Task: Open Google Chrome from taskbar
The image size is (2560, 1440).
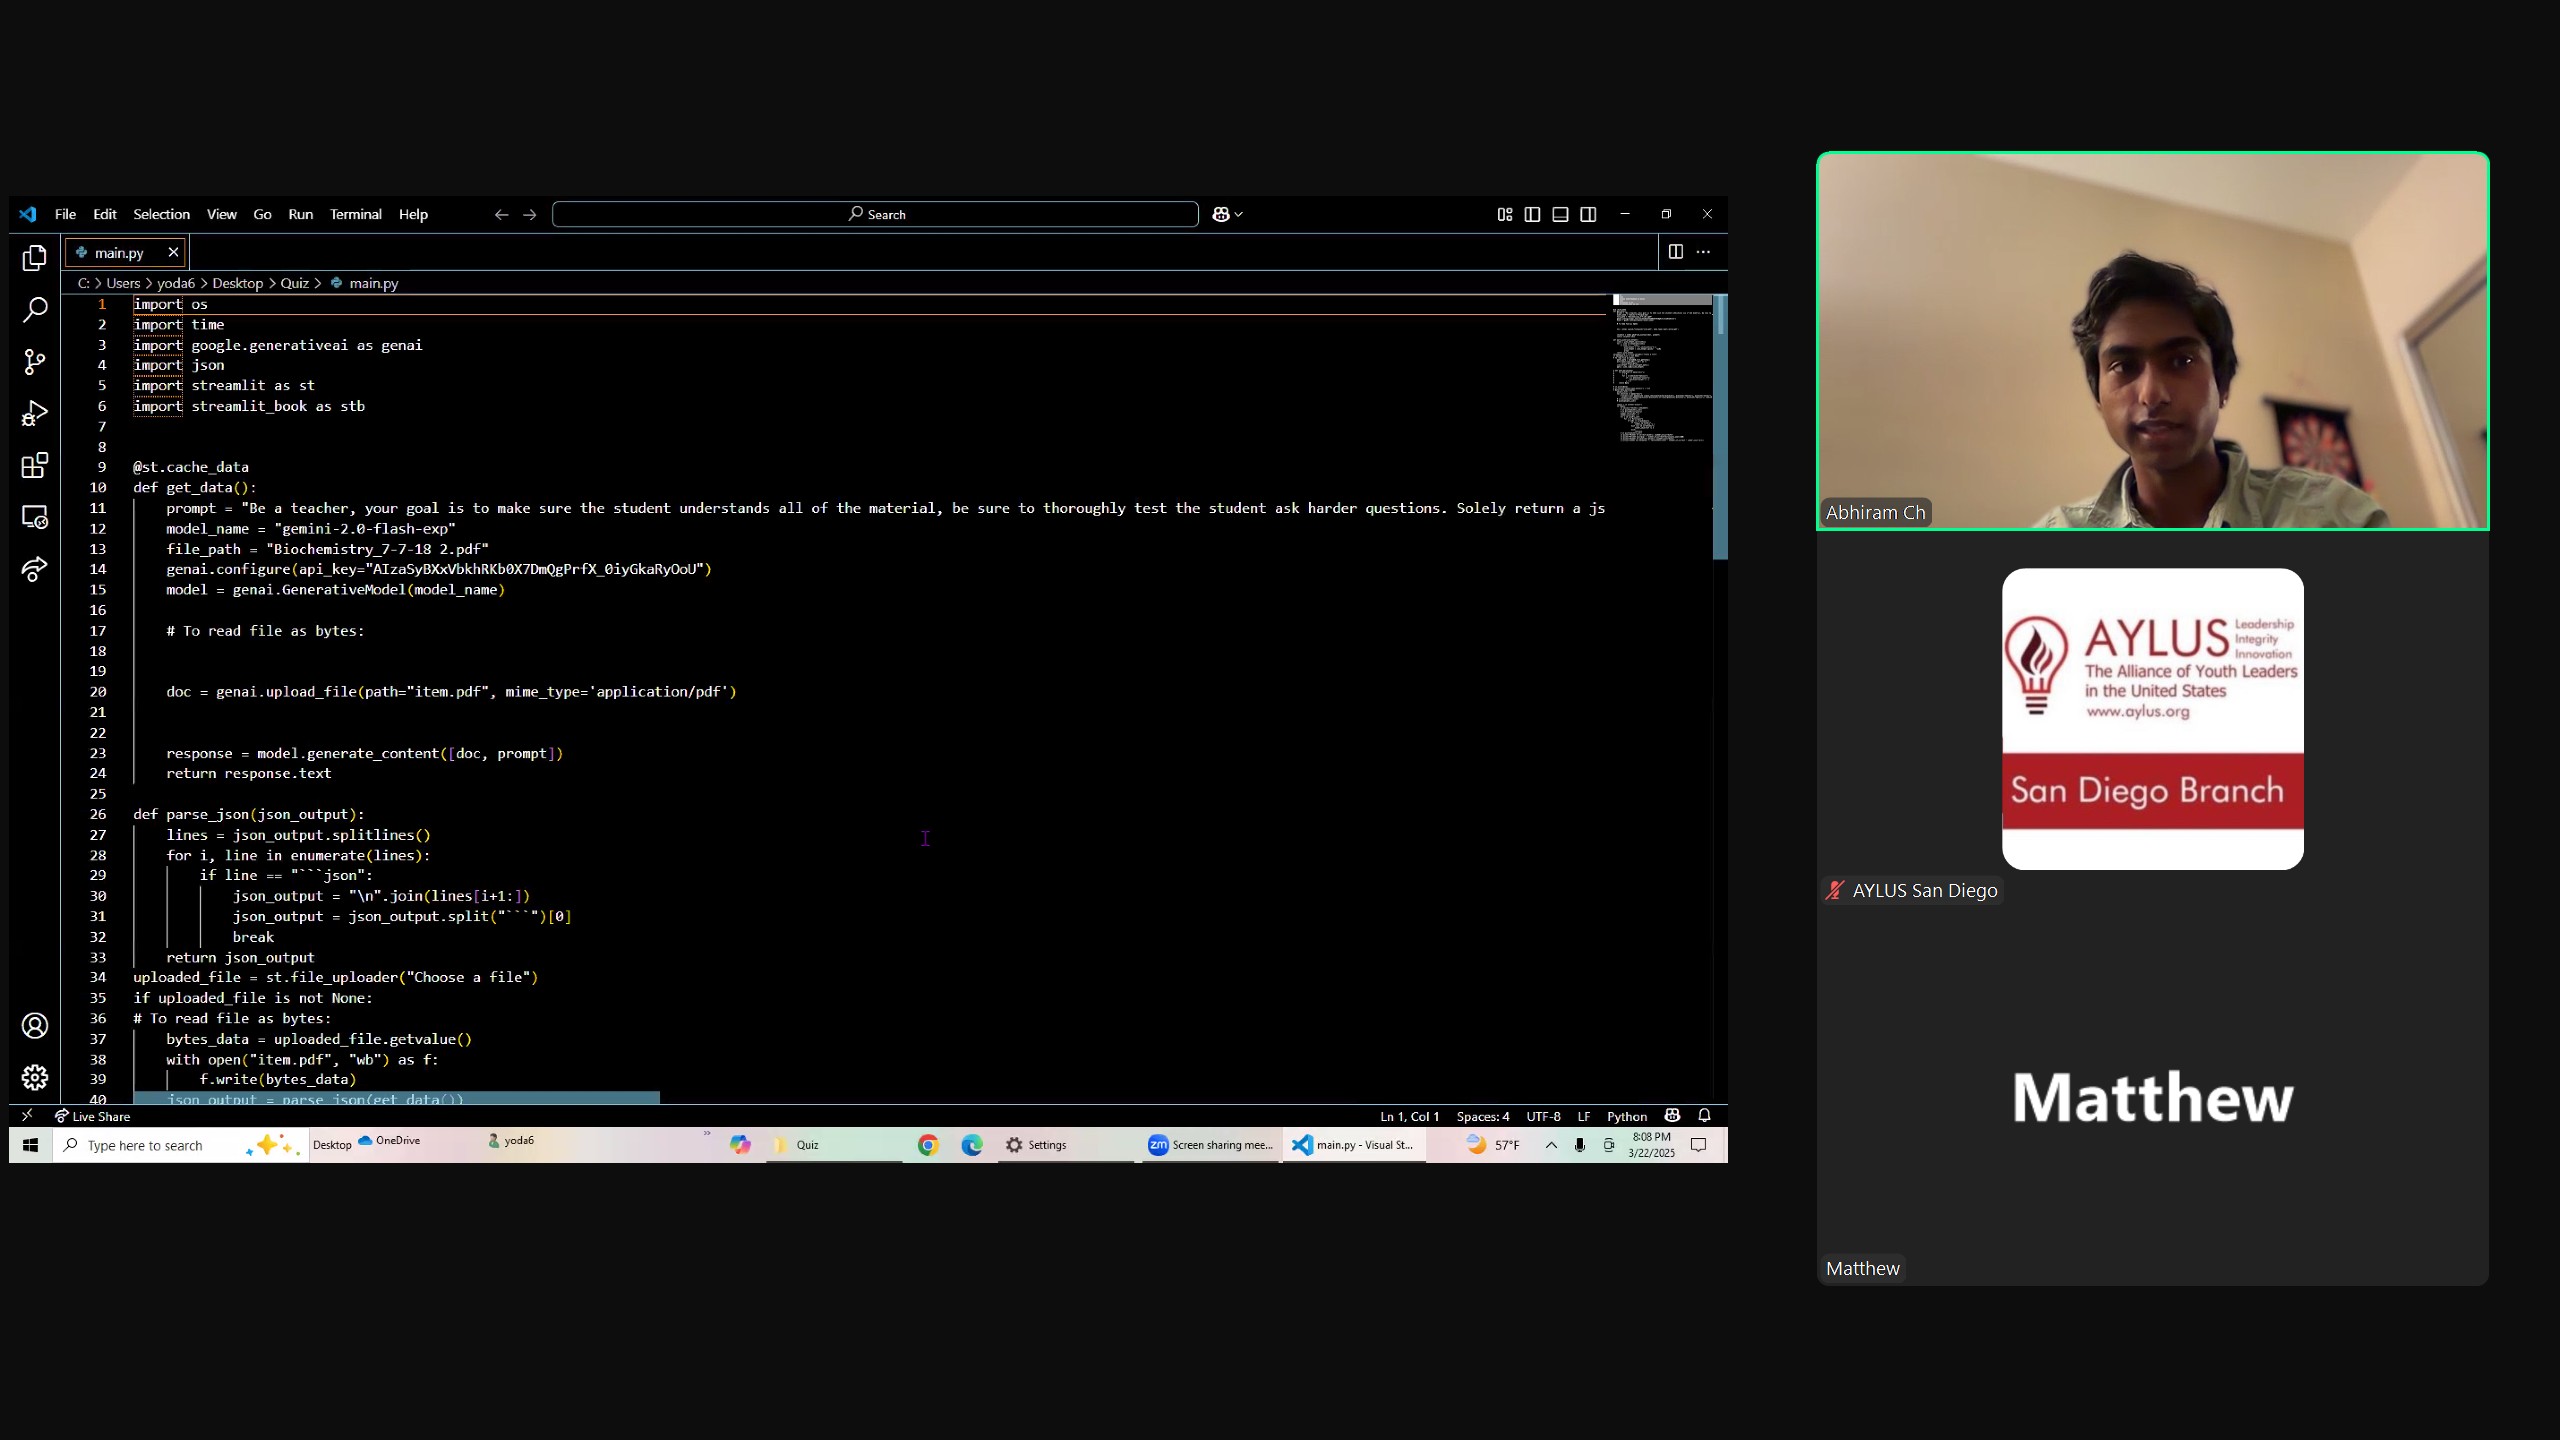Action: (x=928, y=1145)
